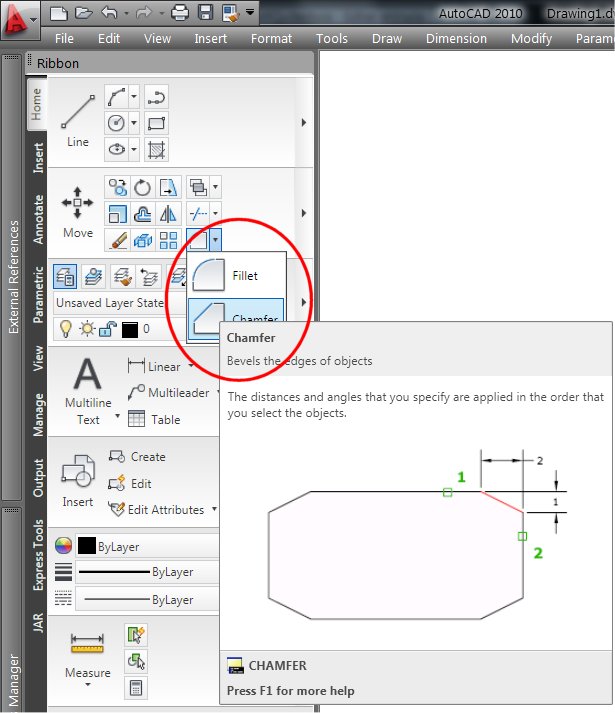Open the Quick Access toolbar customize arrow

250,12
